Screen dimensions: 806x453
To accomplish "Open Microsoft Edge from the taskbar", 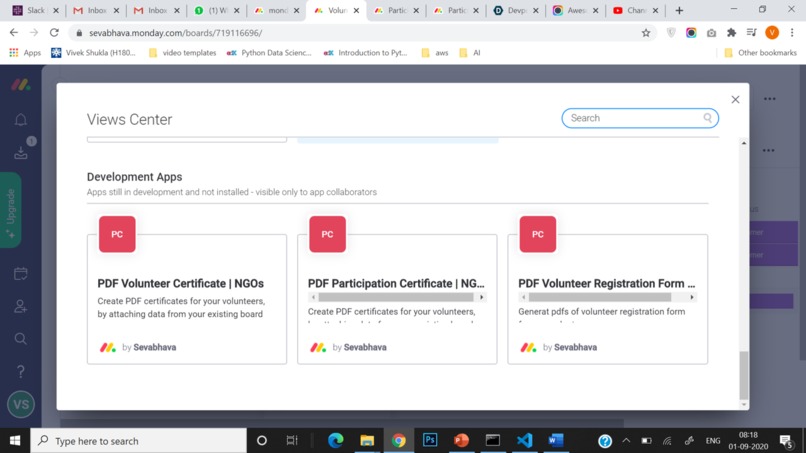I will click(335, 440).
